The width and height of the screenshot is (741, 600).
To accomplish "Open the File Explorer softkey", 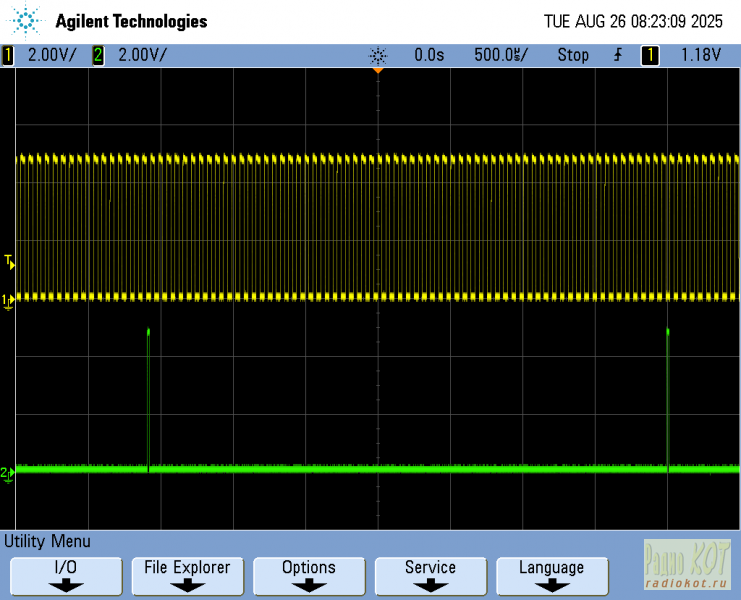I will (x=187, y=576).
